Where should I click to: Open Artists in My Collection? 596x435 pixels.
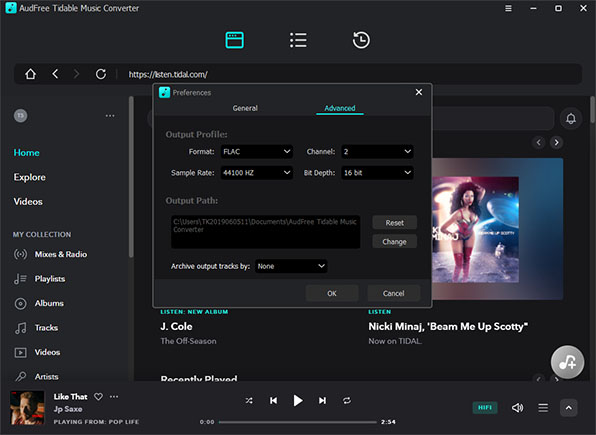[x=36, y=376]
